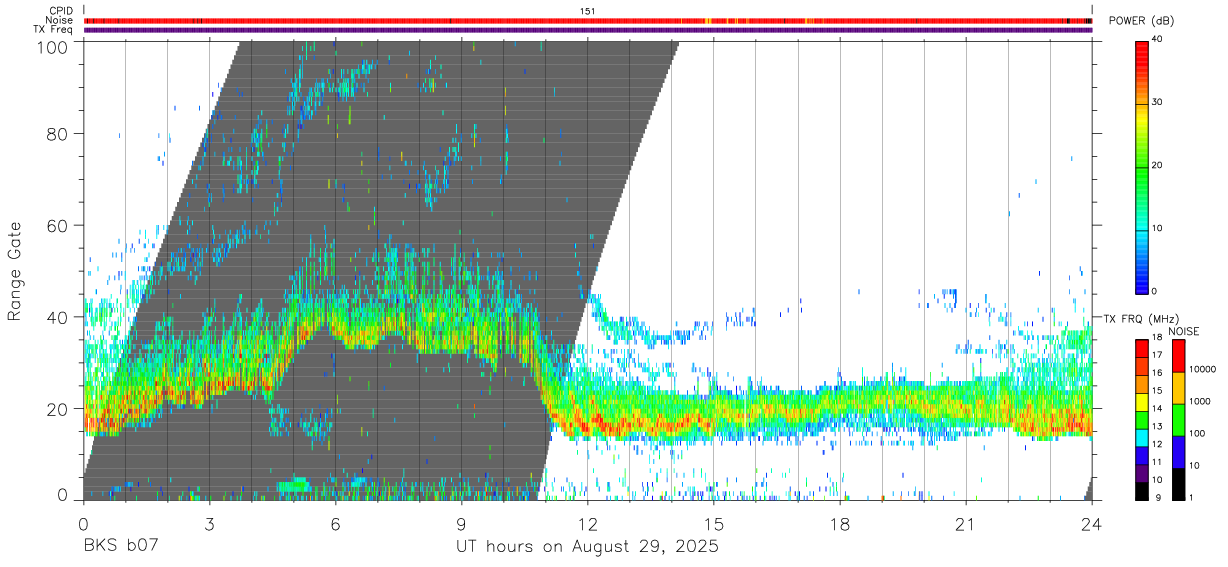Click the 100 tick on Range Gate axis
The width and height of the screenshot is (1228, 567).
pos(53,46)
